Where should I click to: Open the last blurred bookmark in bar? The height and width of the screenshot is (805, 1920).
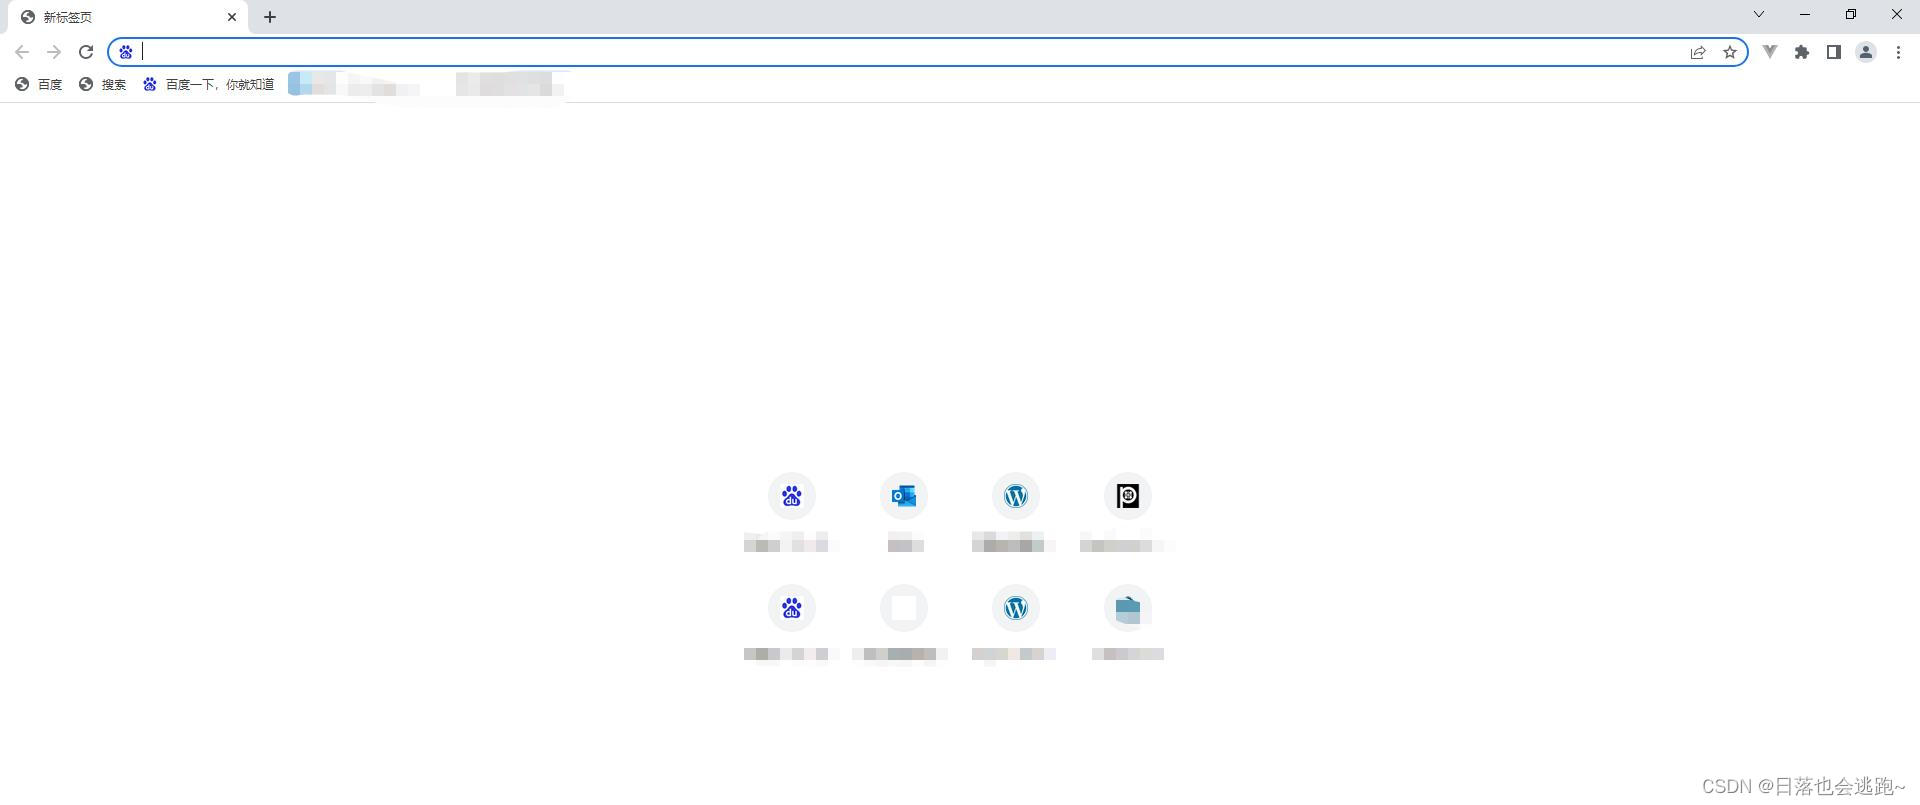click(x=510, y=85)
